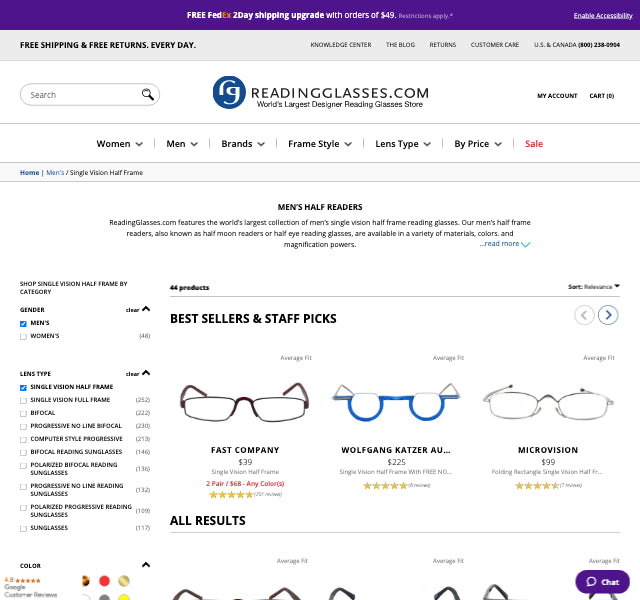Viewport: 640px width, 600px height.
Task: Open the Fast Company glasses image
Action: pyautogui.click(x=244, y=402)
